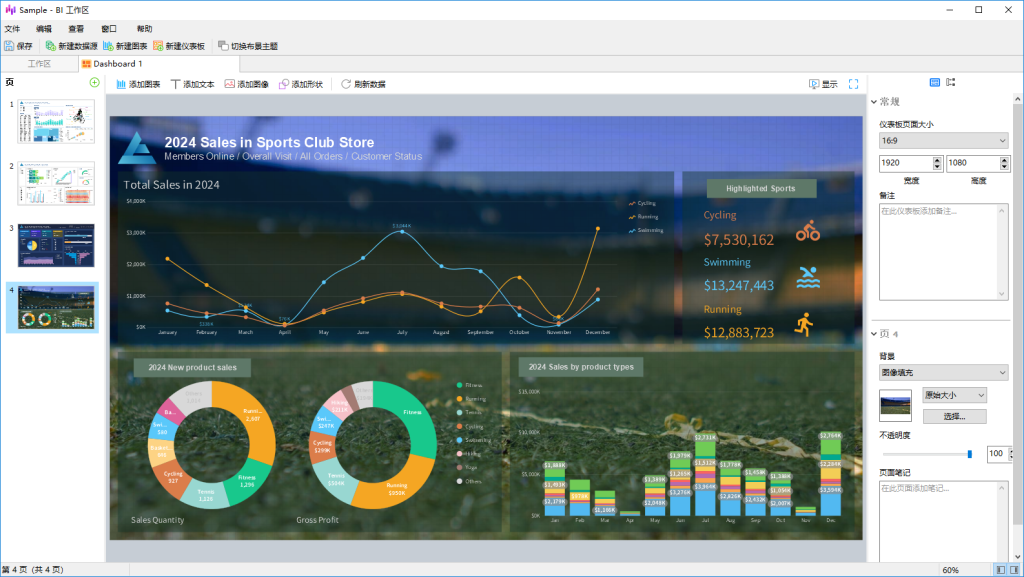Open the 图像填充 background dropdown
Image resolution: width=1024 pixels, height=577 pixels.
[943, 372]
